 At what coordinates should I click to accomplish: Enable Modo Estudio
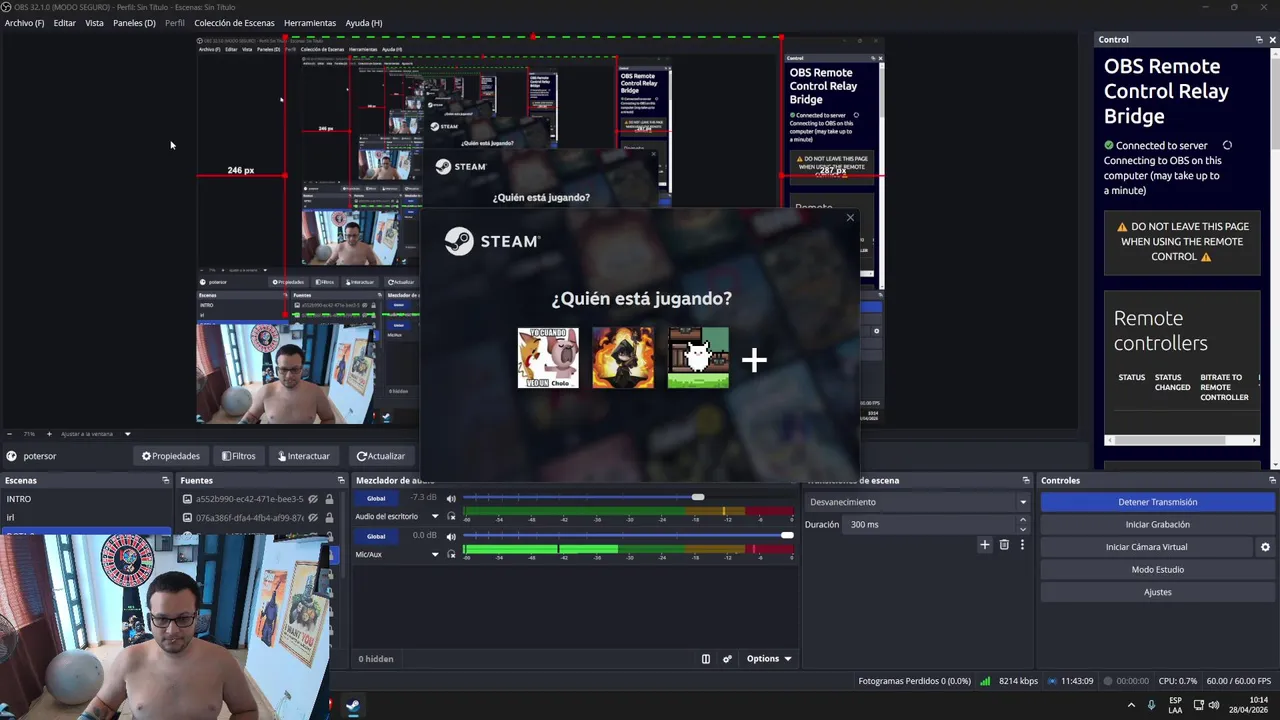click(1157, 569)
